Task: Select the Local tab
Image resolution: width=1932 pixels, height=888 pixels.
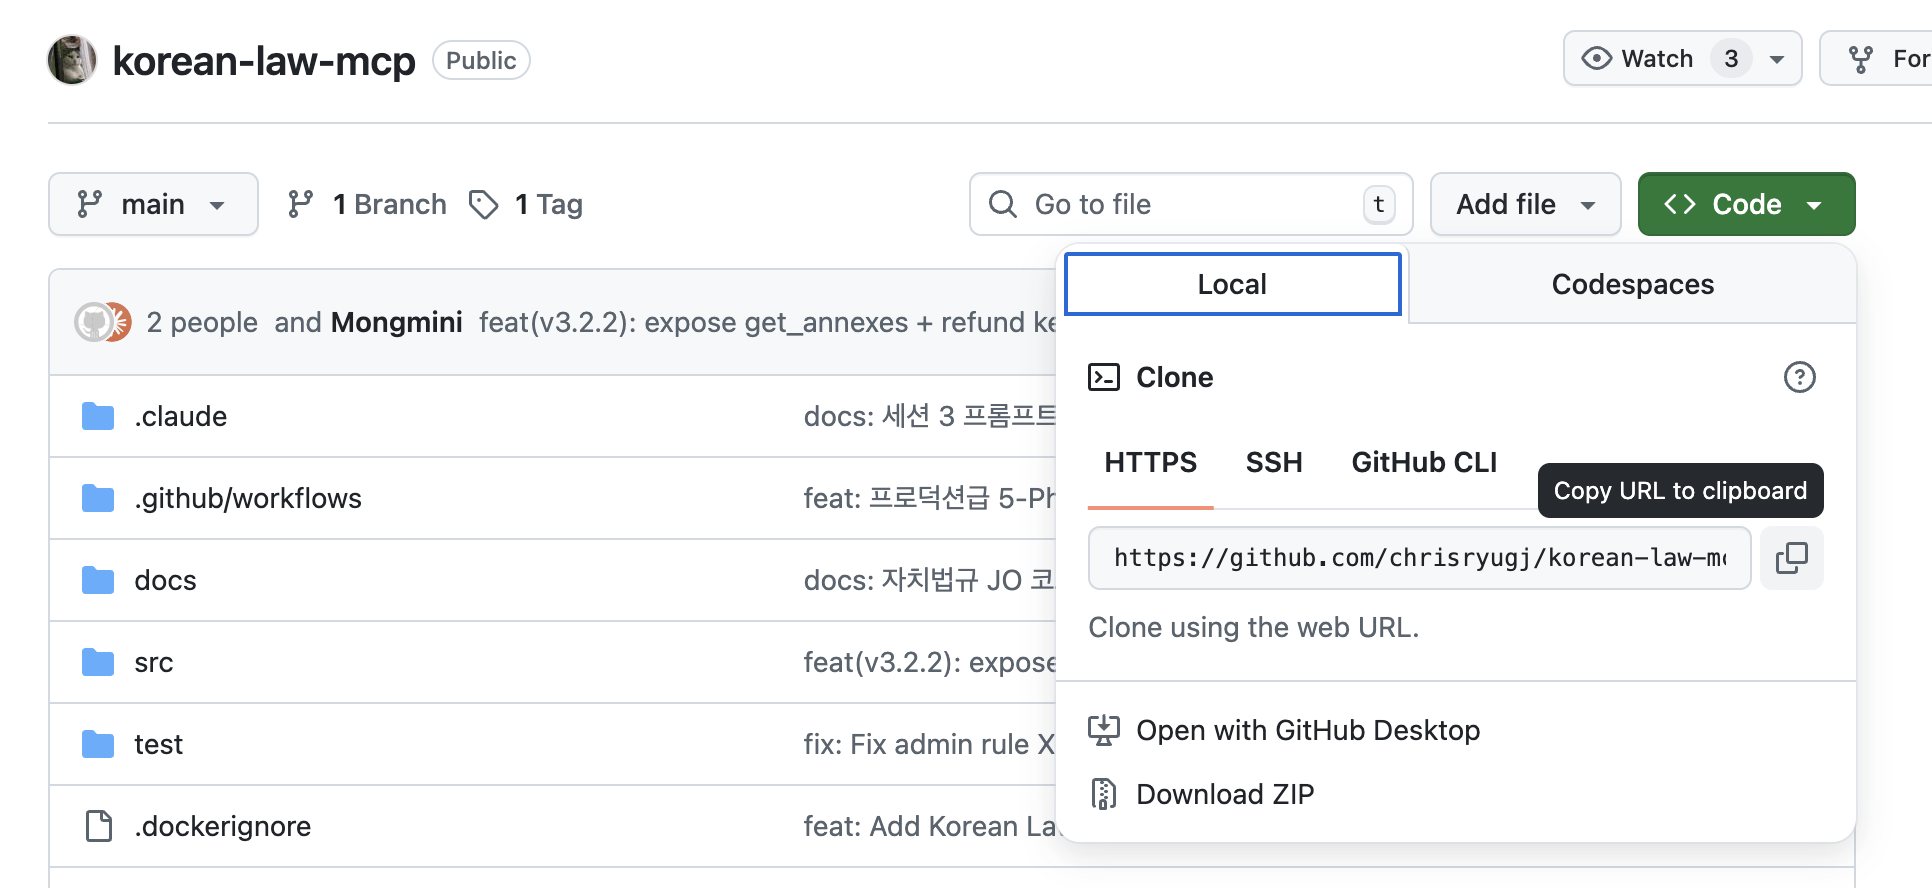Action: pyautogui.click(x=1233, y=284)
